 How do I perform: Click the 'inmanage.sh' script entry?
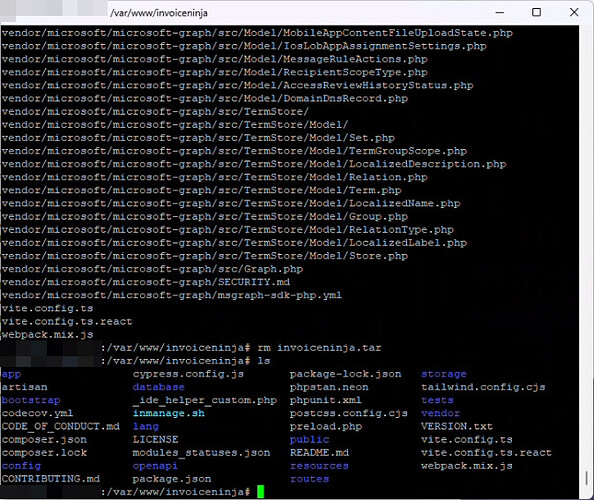coord(169,413)
